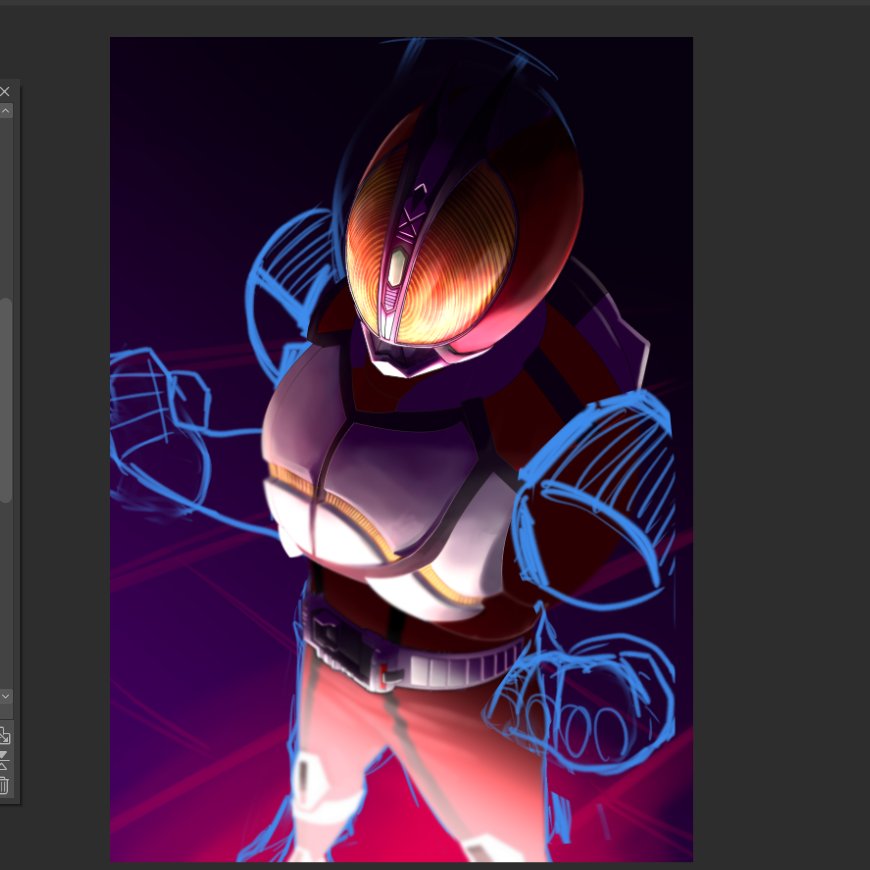Delete the layer with the trash icon

[x=4, y=786]
